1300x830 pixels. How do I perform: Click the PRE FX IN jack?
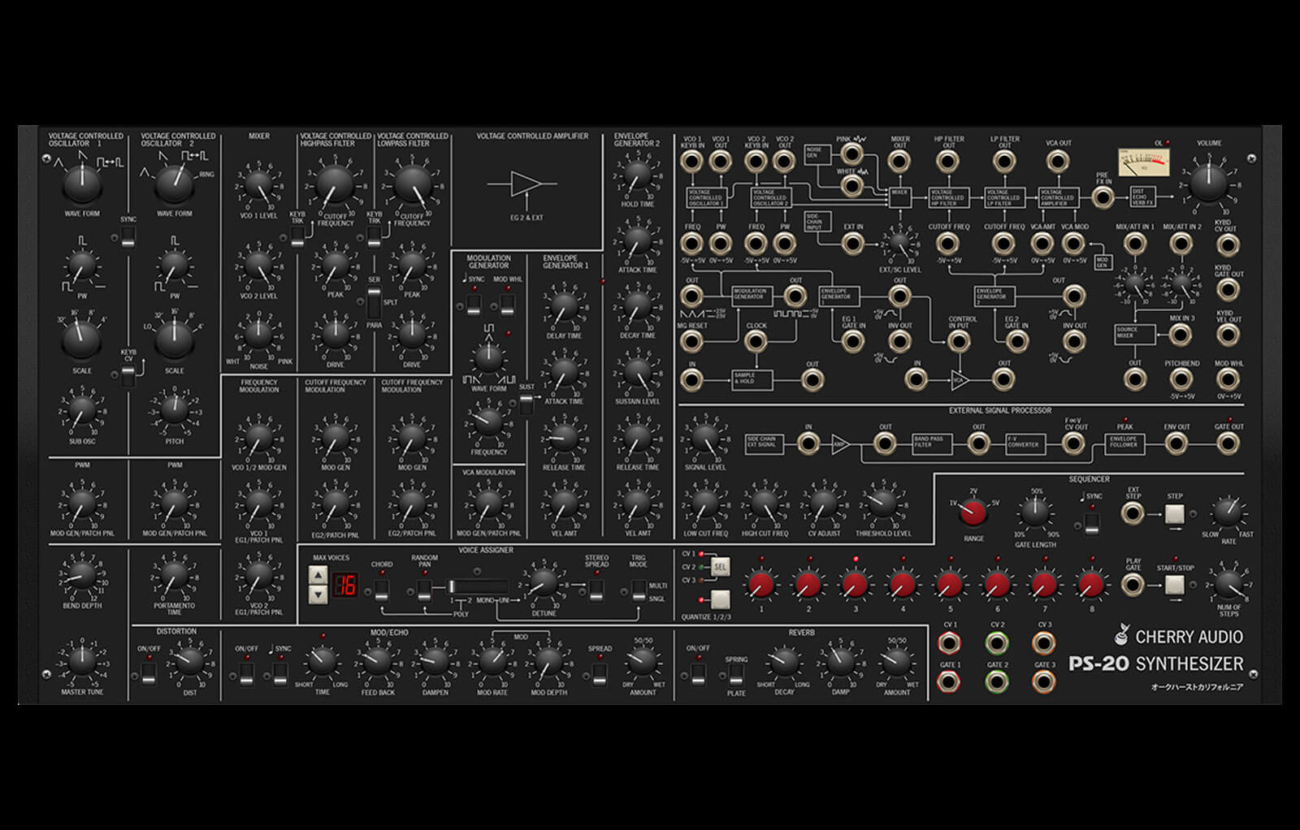tap(1103, 196)
